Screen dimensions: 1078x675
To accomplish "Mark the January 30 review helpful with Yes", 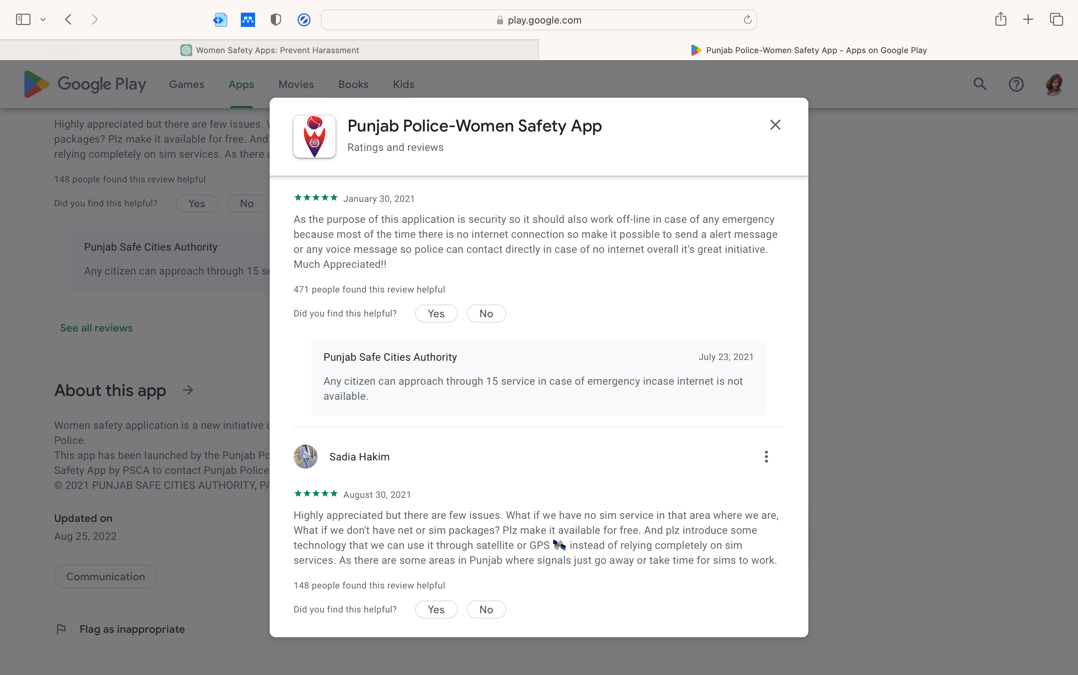I will coord(436,314).
